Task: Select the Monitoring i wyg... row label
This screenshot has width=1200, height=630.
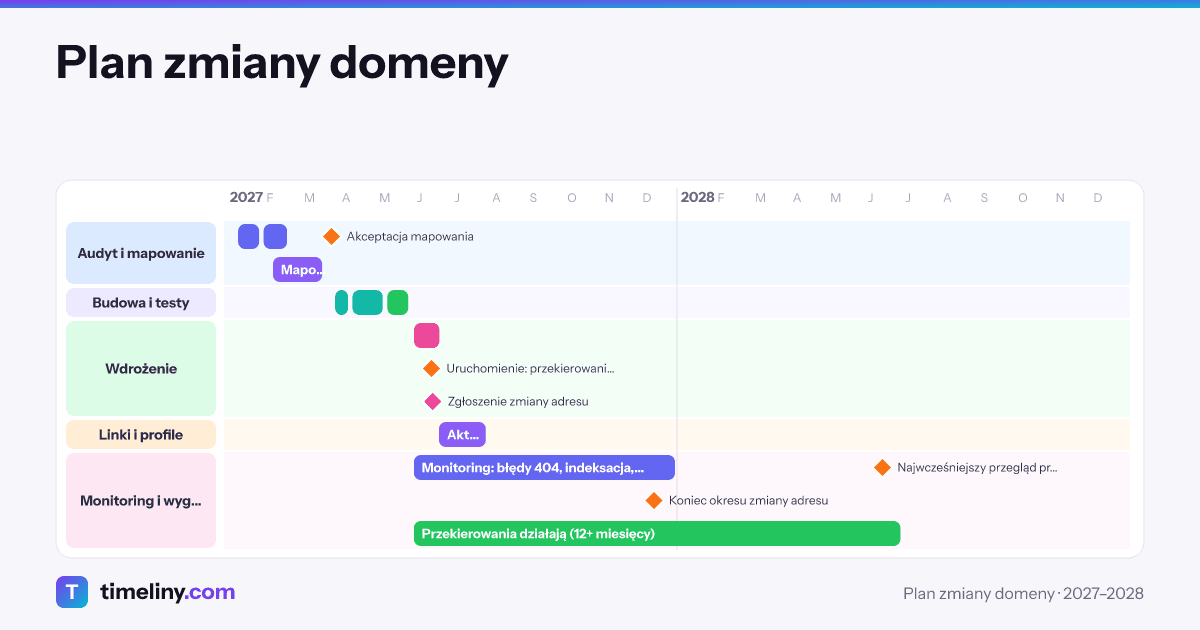Action: [141, 500]
